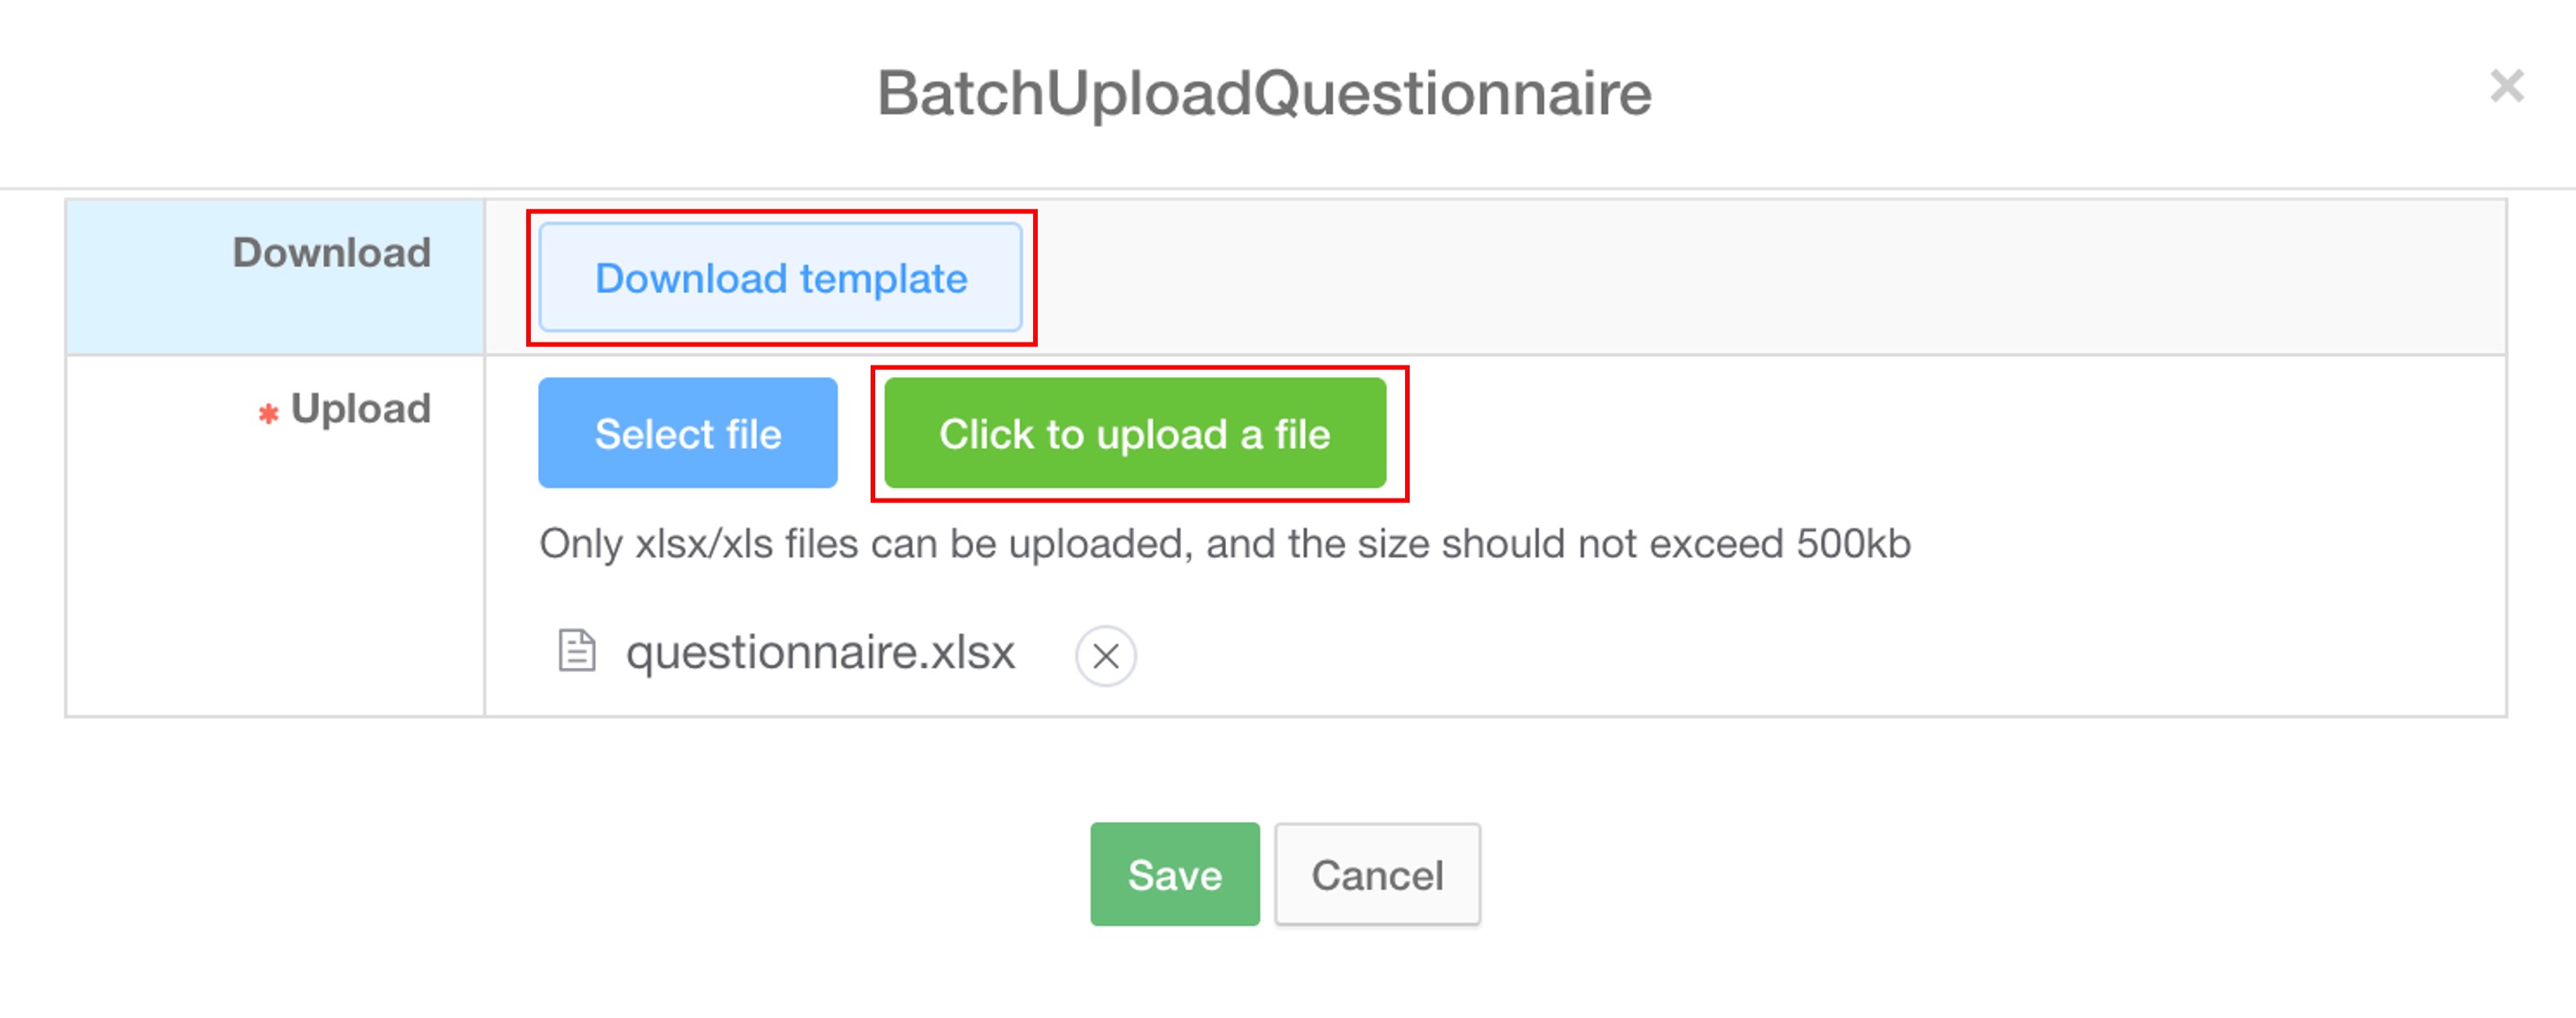Remove the uploaded questionnaire.xlsx file
Screen dimensions: 2576x1018
click(x=1105, y=656)
